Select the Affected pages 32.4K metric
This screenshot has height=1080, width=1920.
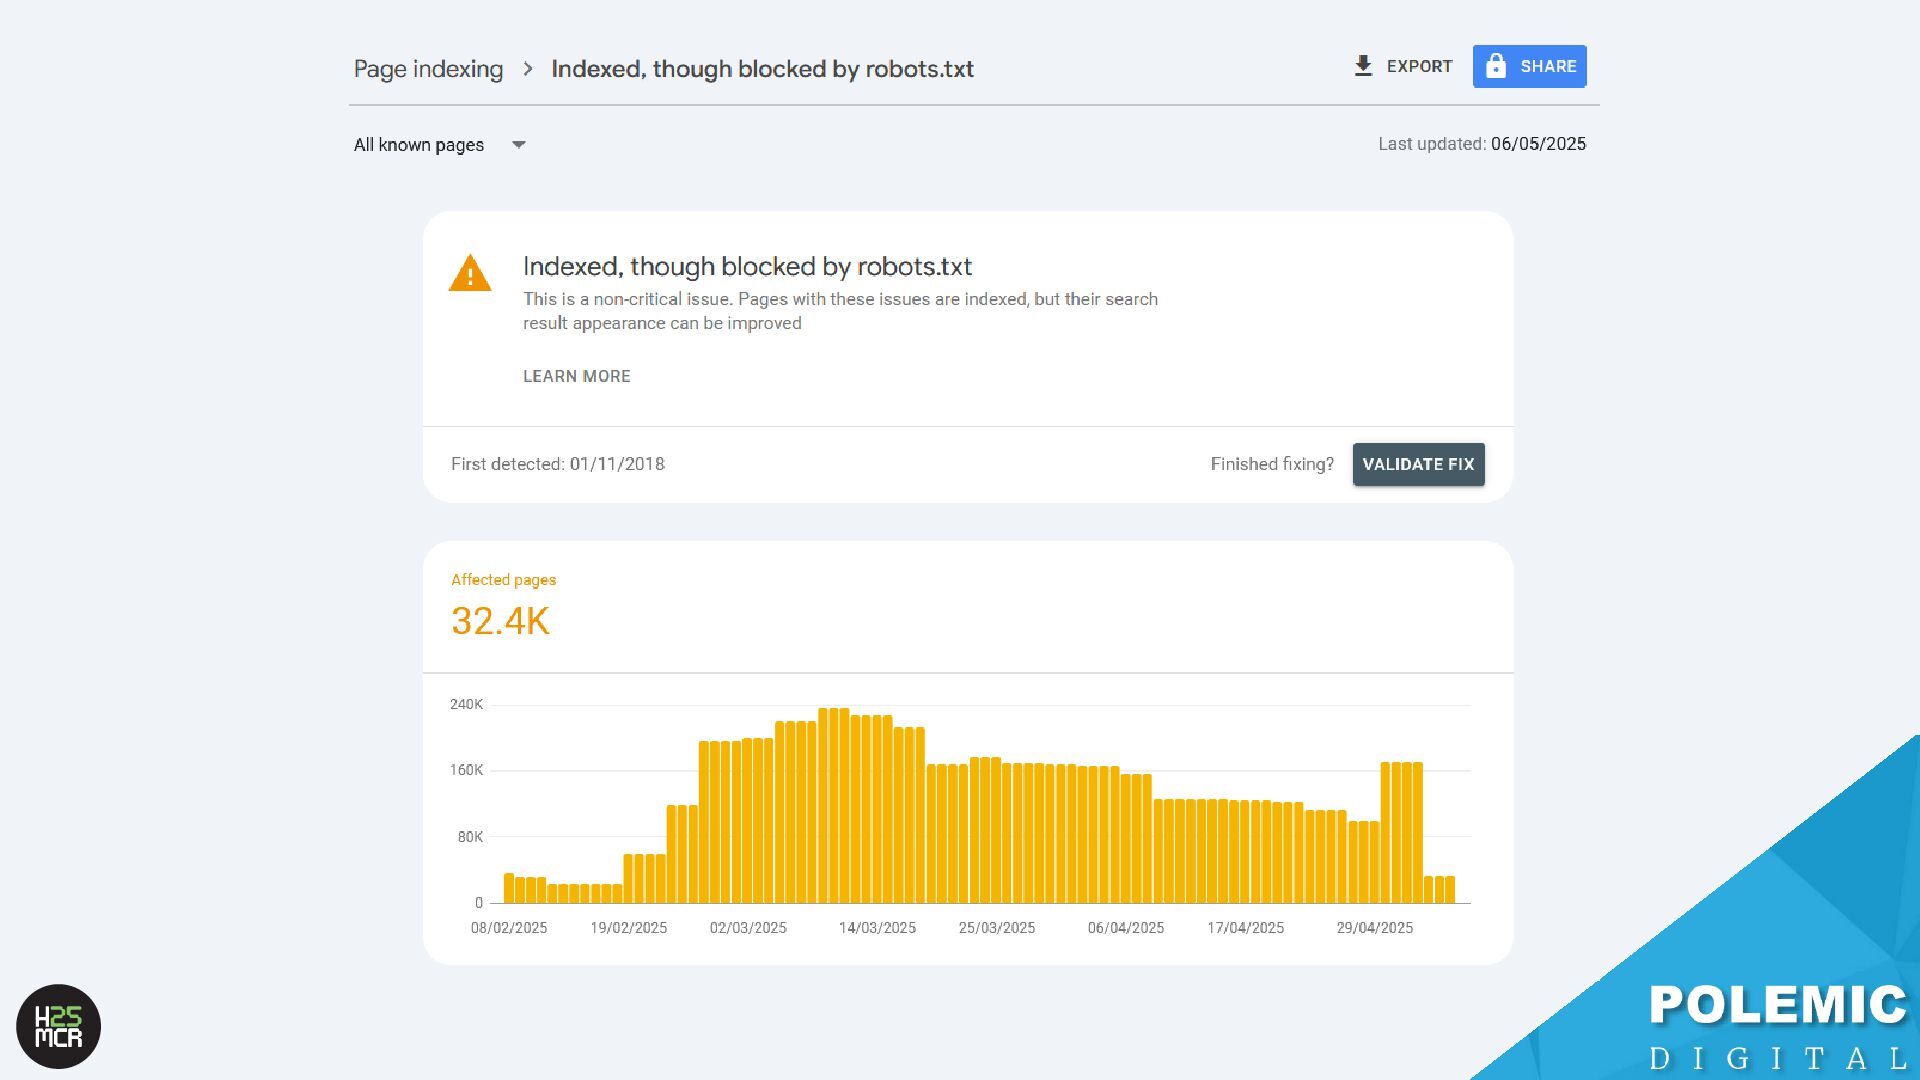pyautogui.click(x=500, y=620)
